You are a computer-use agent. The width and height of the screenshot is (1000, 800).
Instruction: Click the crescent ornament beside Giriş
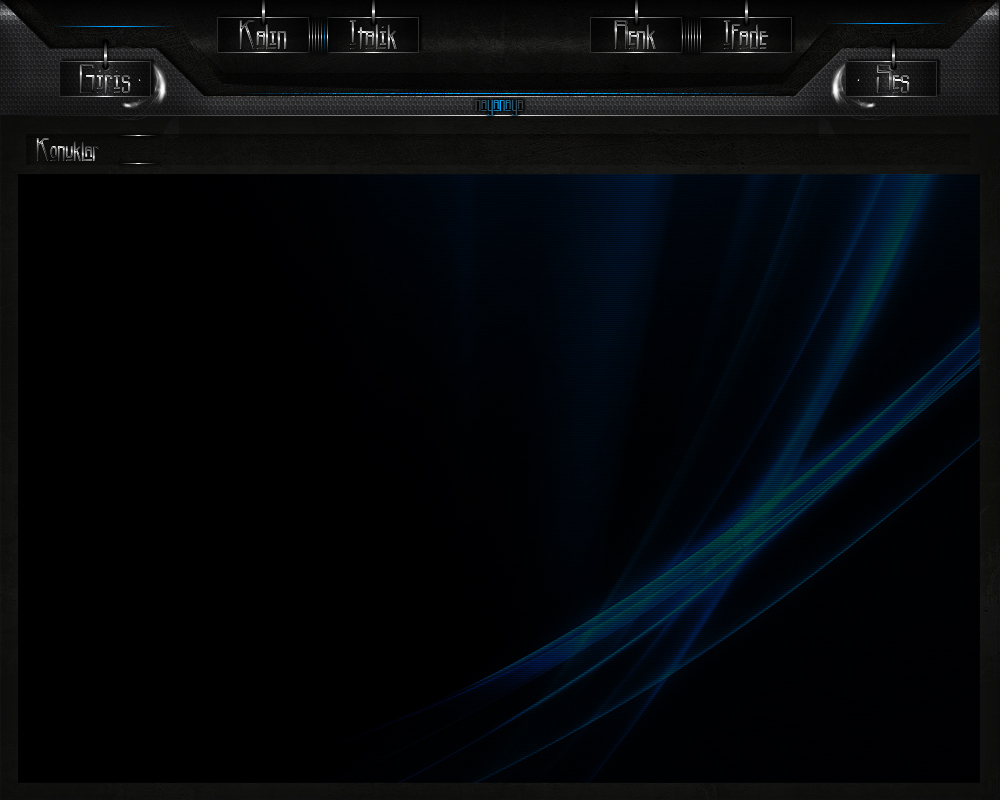158,87
